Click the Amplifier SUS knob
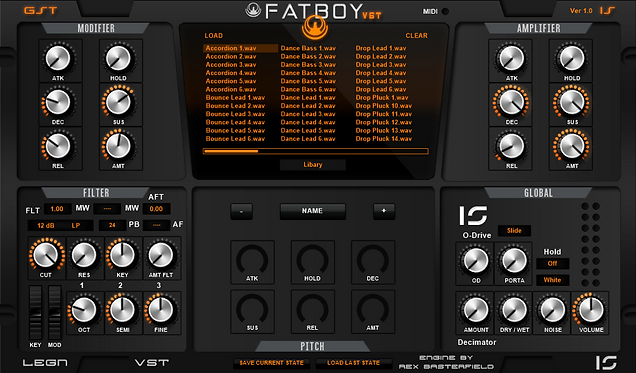636x373 pixels. pyautogui.click(x=572, y=102)
